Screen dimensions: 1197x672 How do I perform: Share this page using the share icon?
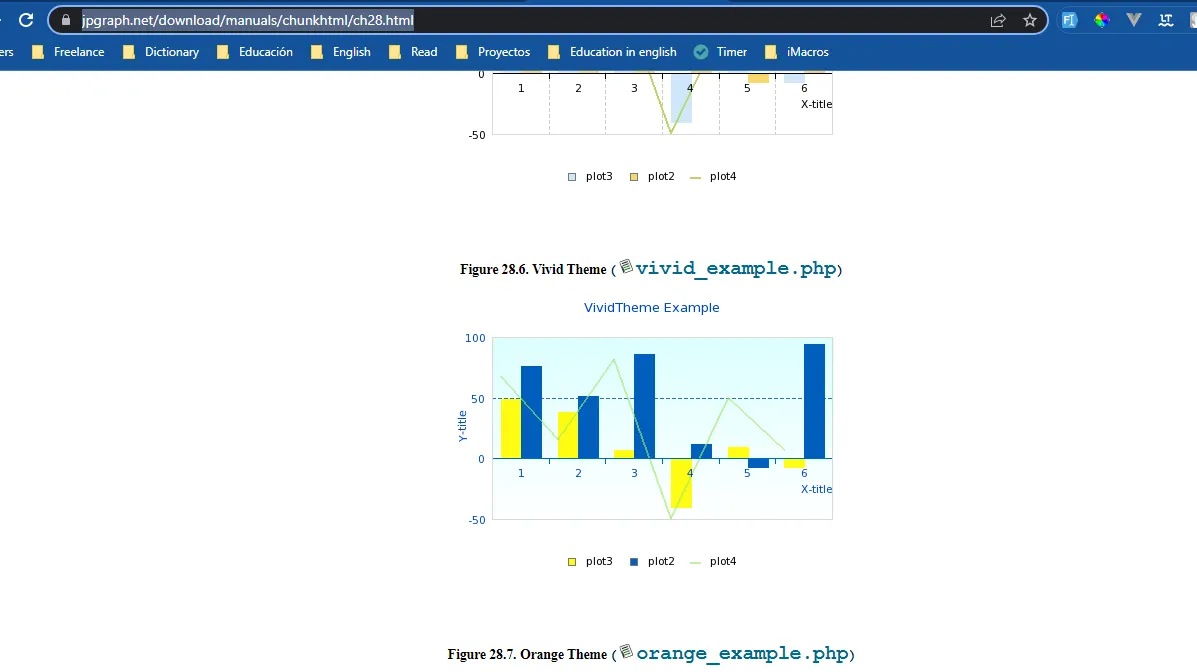click(x=998, y=21)
